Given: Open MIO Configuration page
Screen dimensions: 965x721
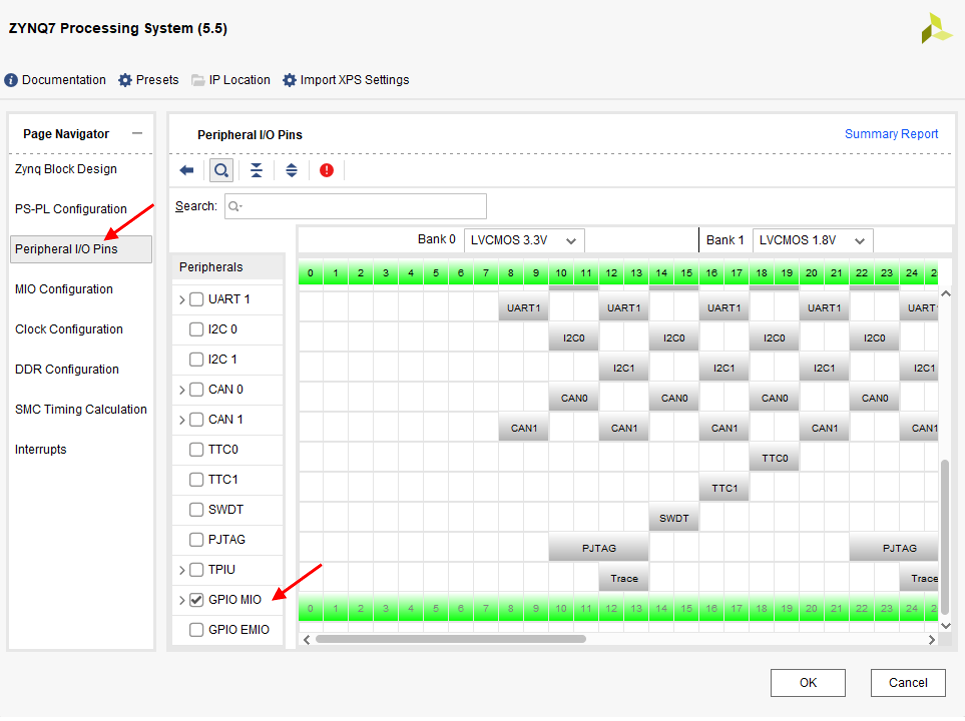Looking at the screenshot, I should (64, 289).
